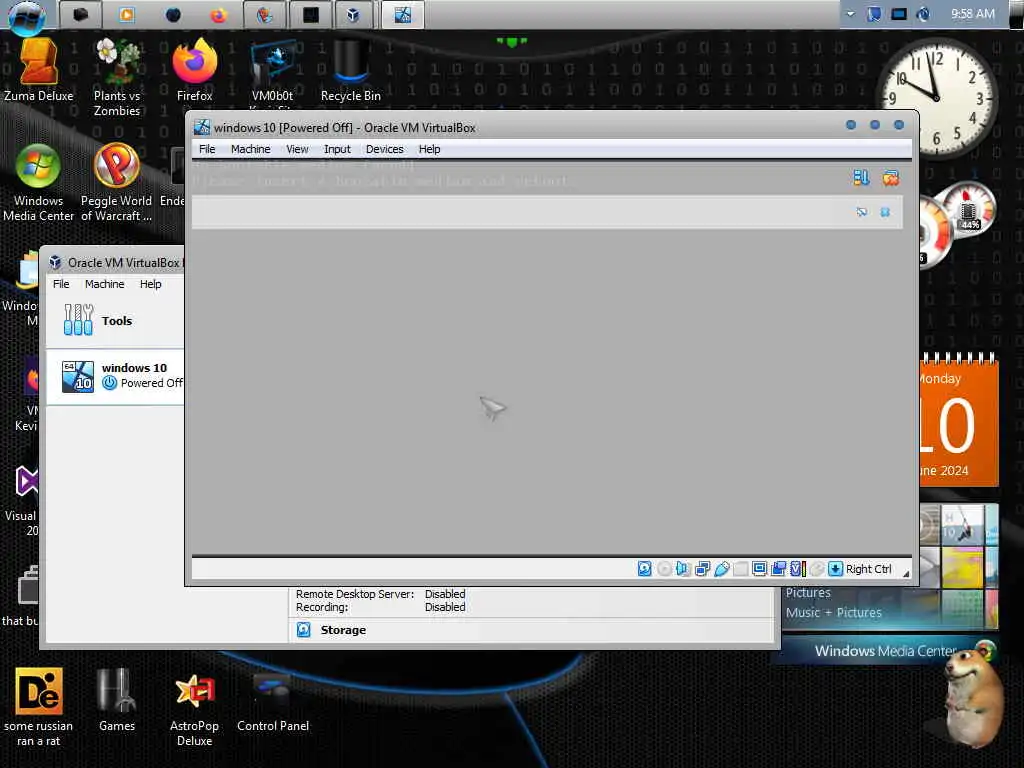
Task: Open the Control Panel desktop icon
Action: (x=273, y=702)
